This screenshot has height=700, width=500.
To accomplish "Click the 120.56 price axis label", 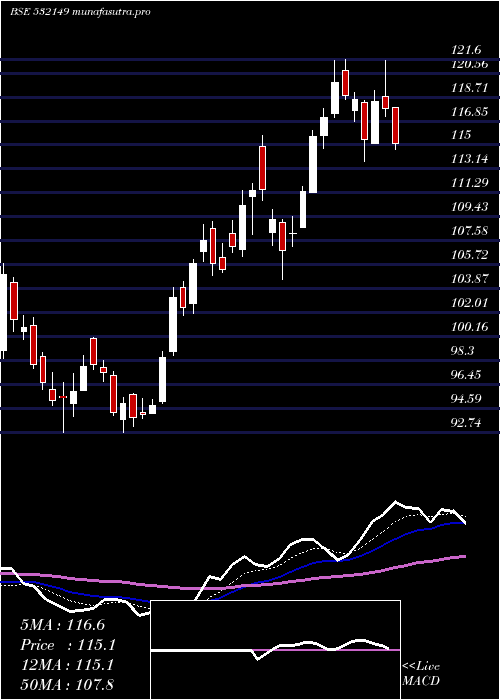I will tap(469, 64).
